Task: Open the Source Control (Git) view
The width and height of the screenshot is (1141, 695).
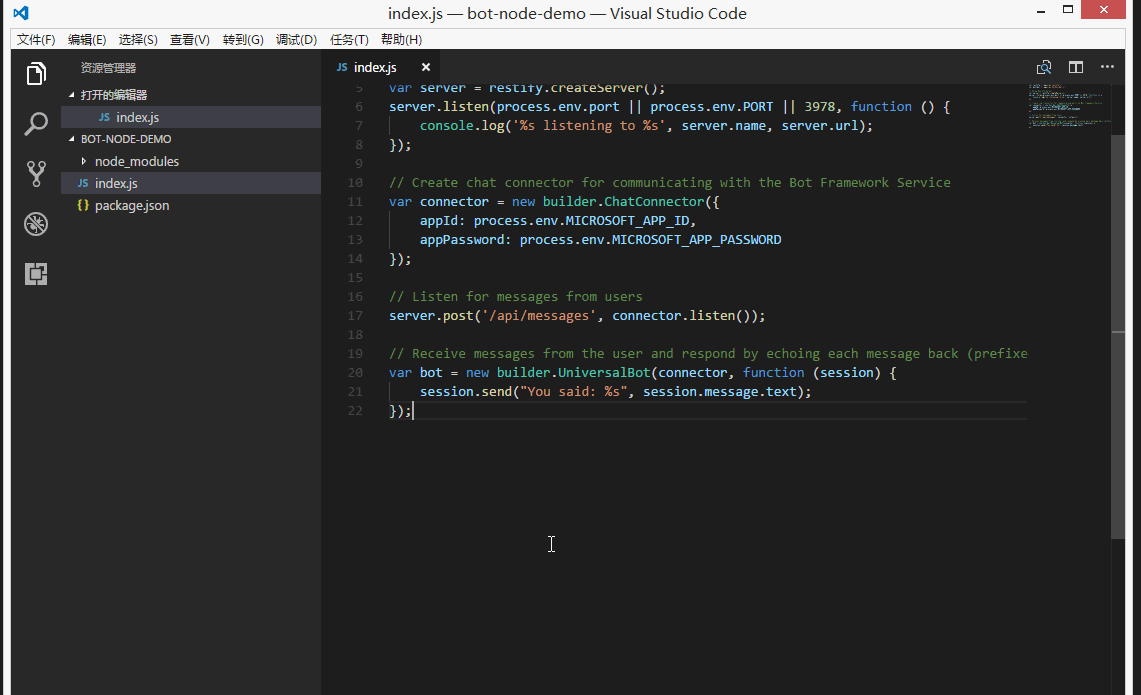Action: [36, 174]
